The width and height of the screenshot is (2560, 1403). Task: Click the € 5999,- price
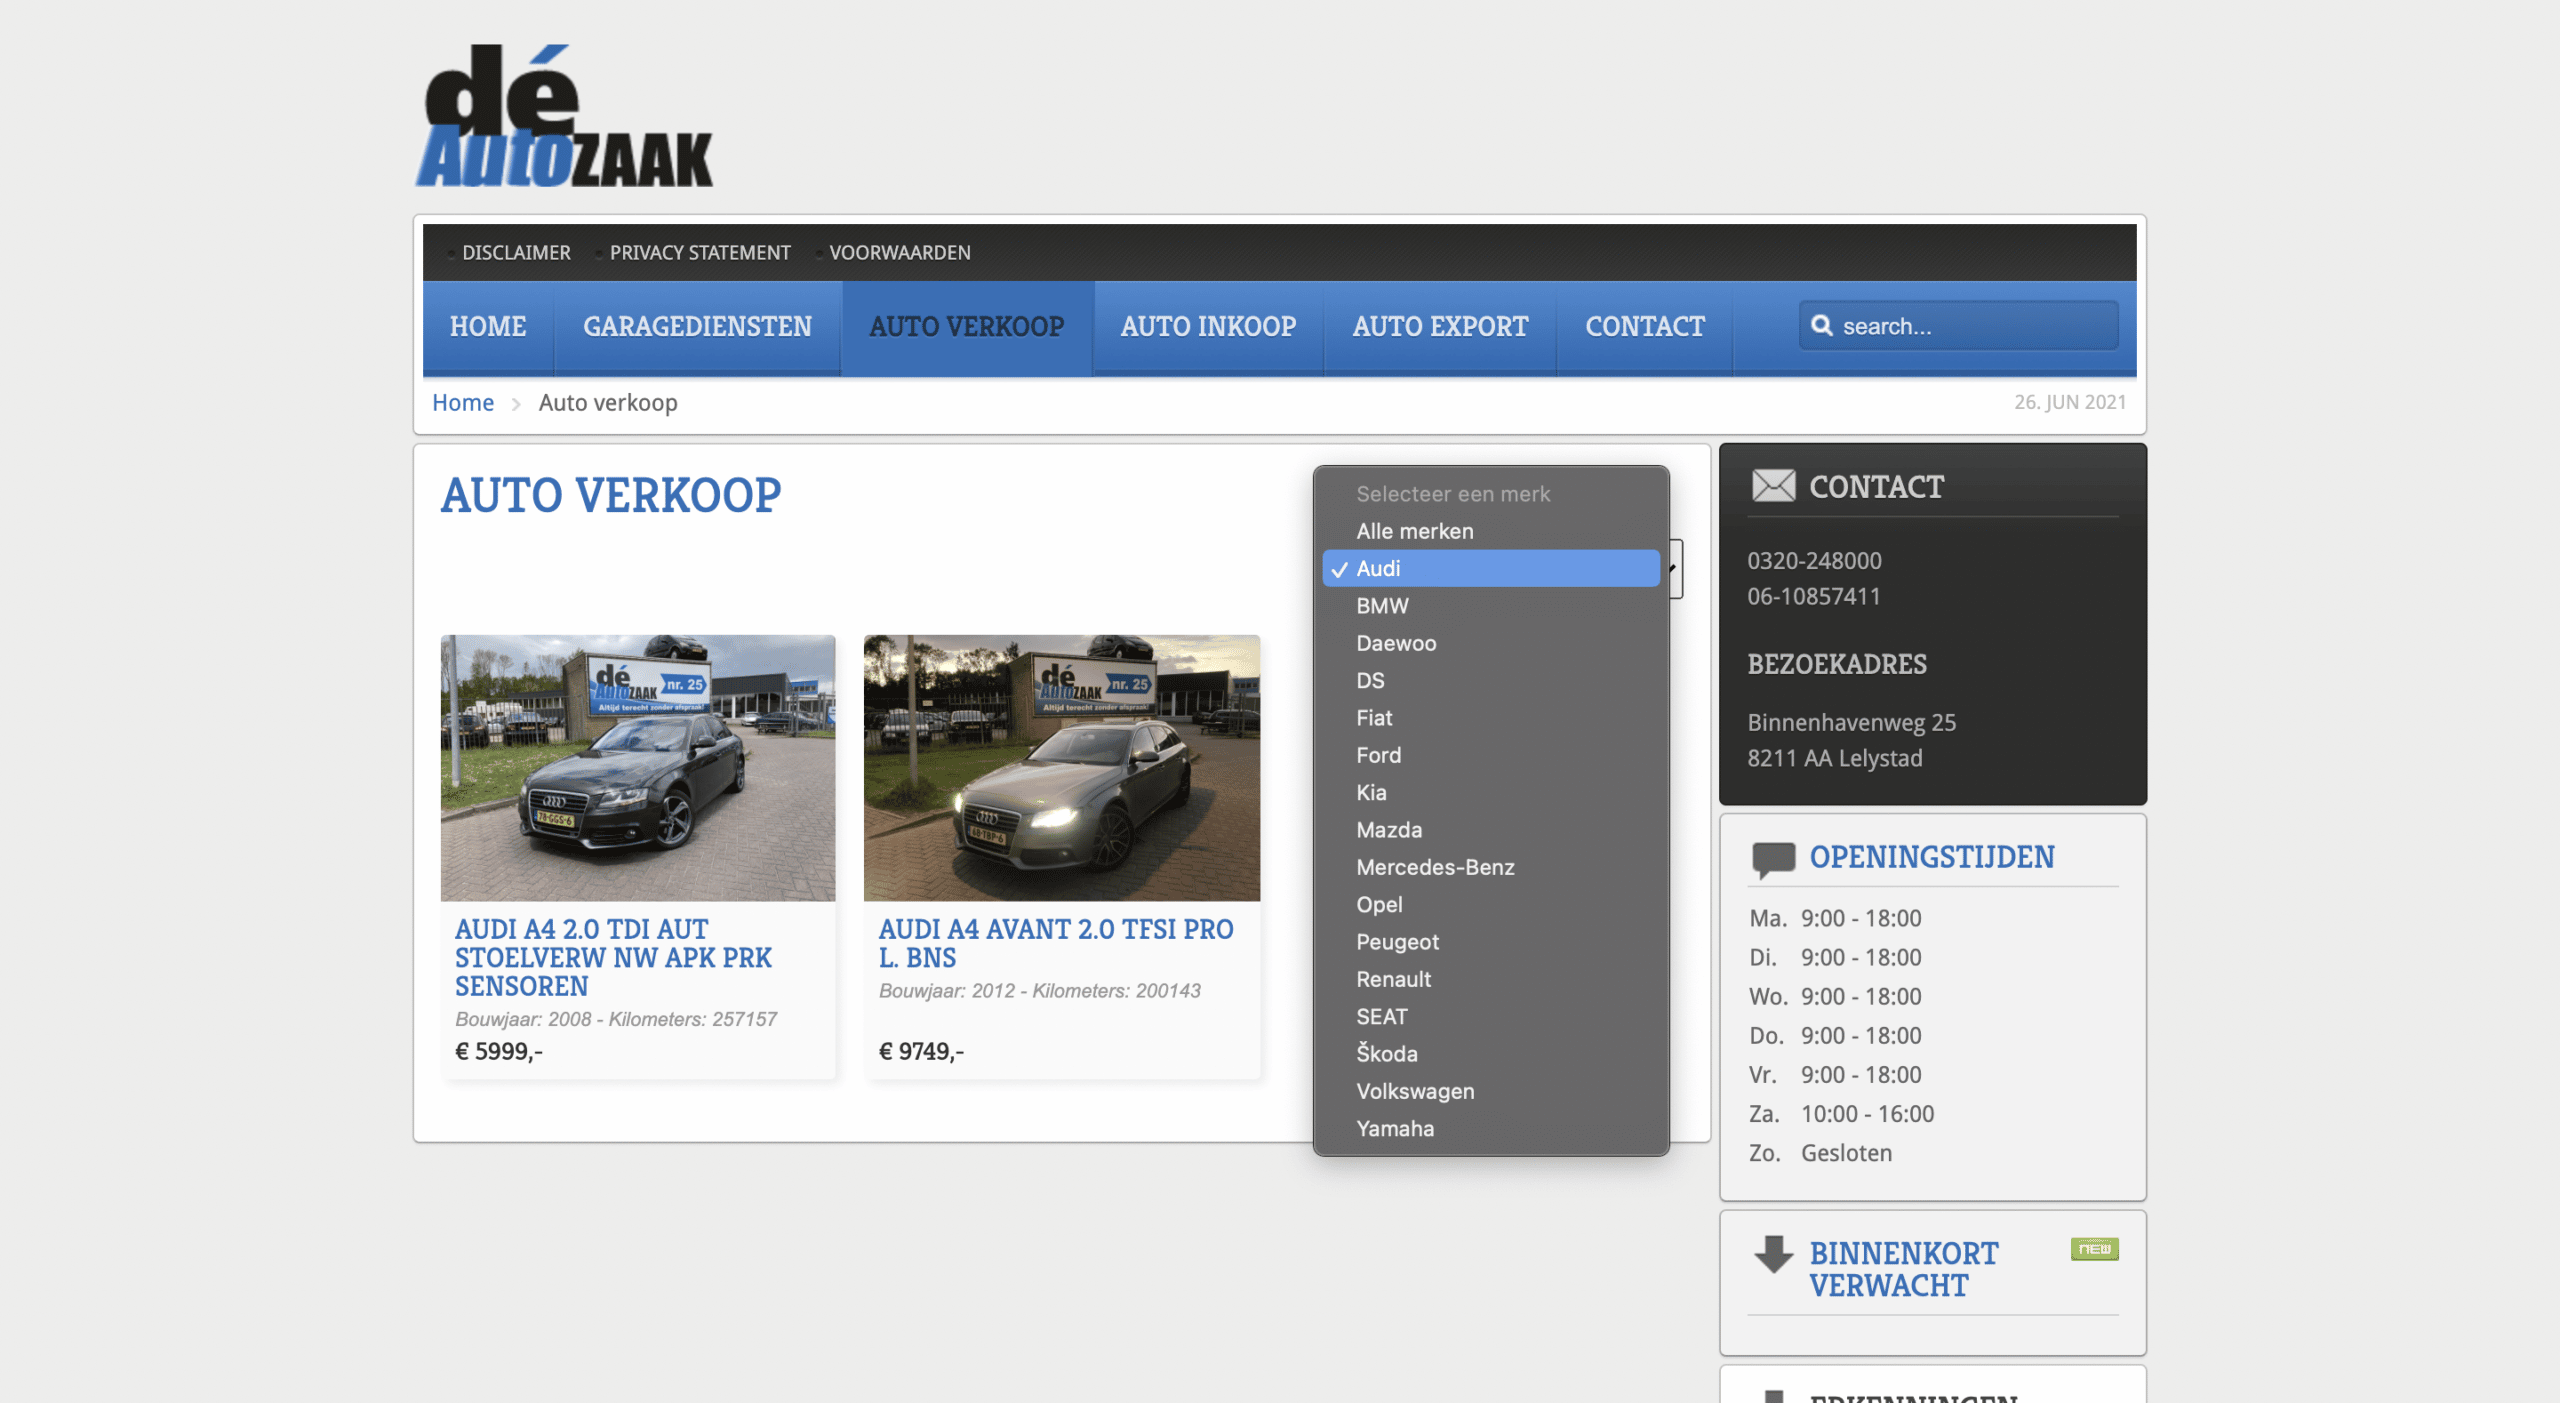point(499,1051)
